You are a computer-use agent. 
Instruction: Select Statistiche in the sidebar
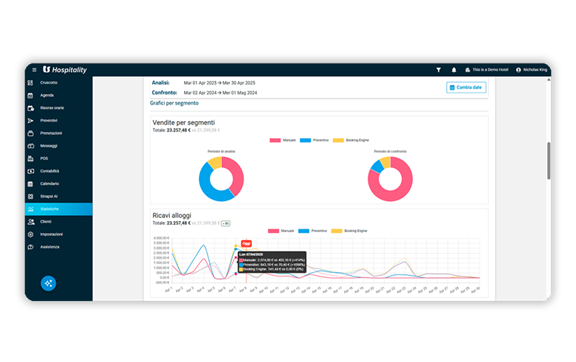58,209
